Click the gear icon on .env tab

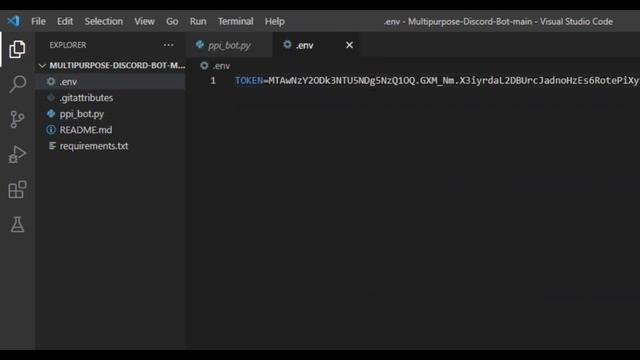[x=287, y=44]
